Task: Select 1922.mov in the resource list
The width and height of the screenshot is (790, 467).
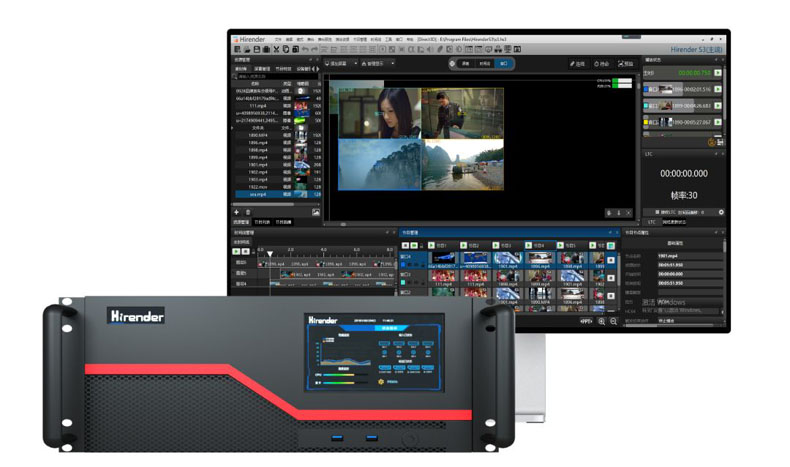Action: [278, 187]
